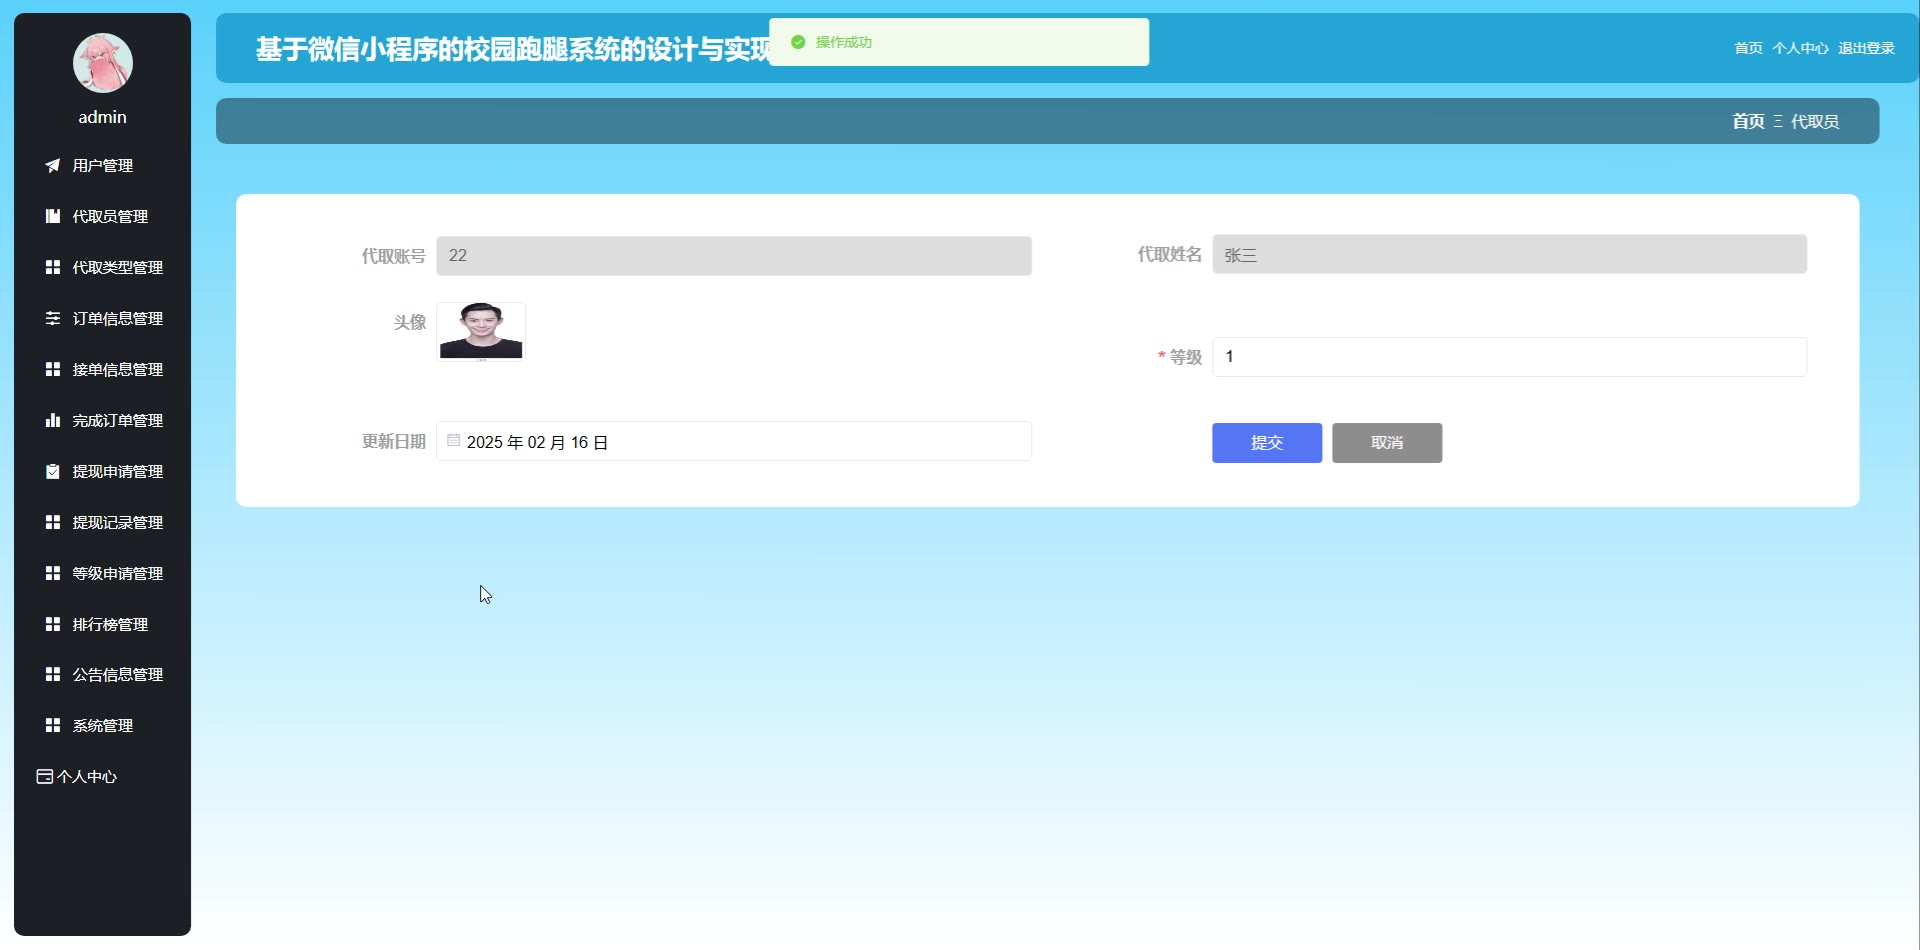Click the grid icon beside 提现记录管理

tap(53, 522)
